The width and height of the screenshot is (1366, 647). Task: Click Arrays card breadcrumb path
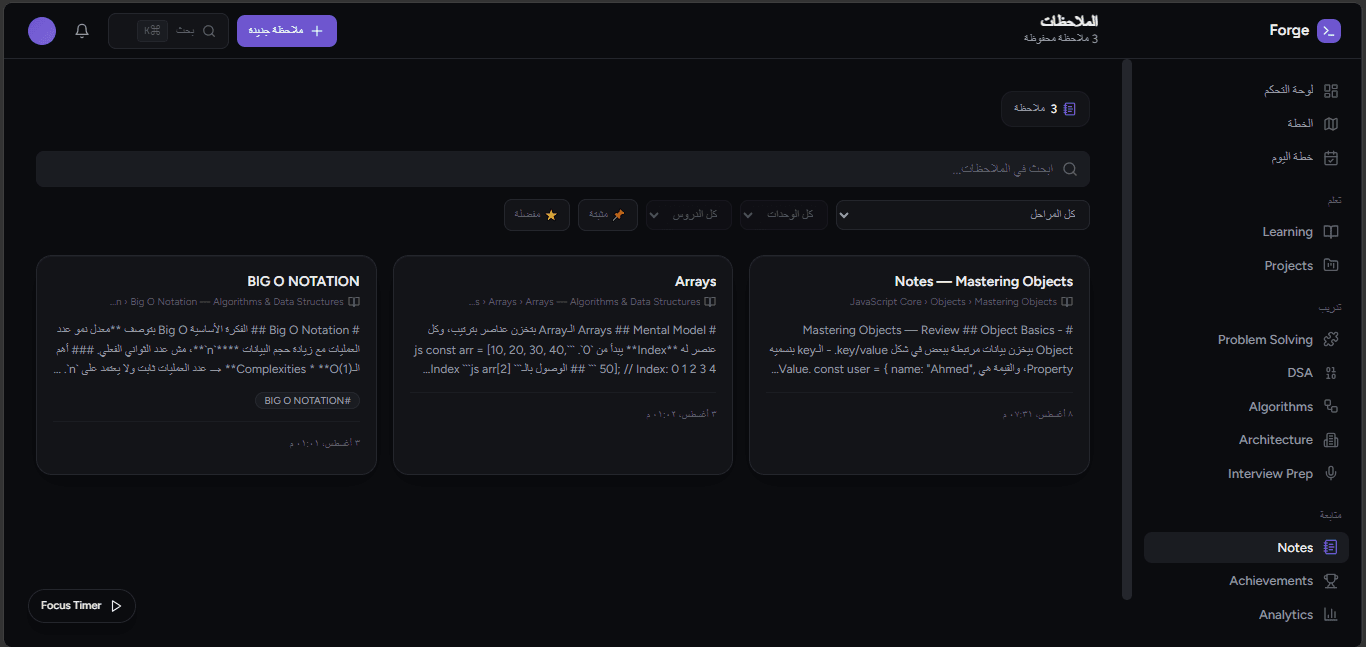pyautogui.click(x=584, y=302)
